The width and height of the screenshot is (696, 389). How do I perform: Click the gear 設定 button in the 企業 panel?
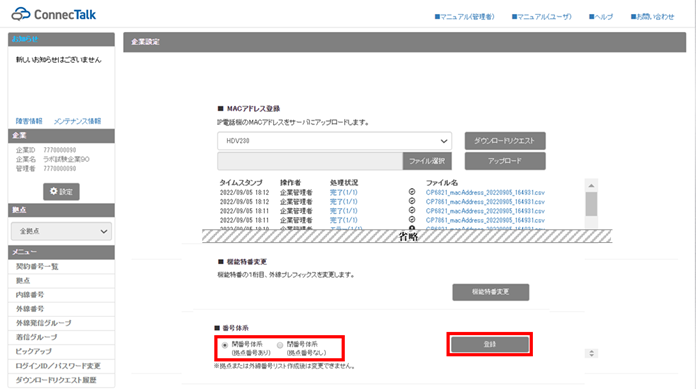[x=61, y=191]
